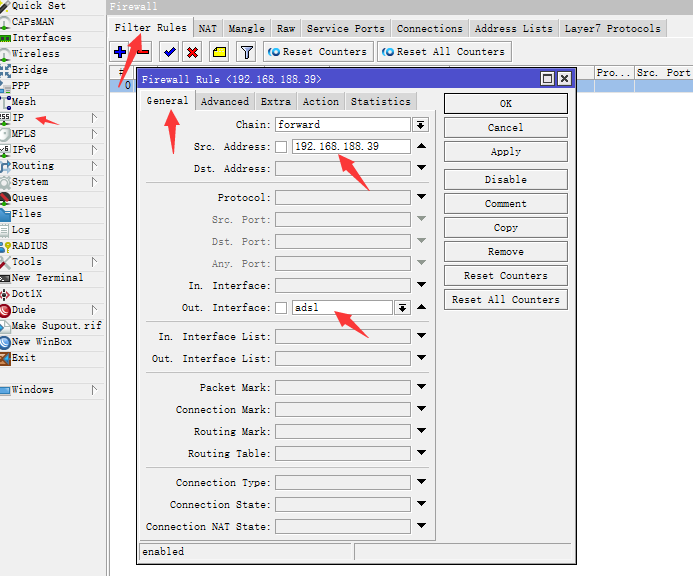Viewport: 693px width, 576px height.
Task: Expand the IP submenu in sidebar
Action: 94,118
